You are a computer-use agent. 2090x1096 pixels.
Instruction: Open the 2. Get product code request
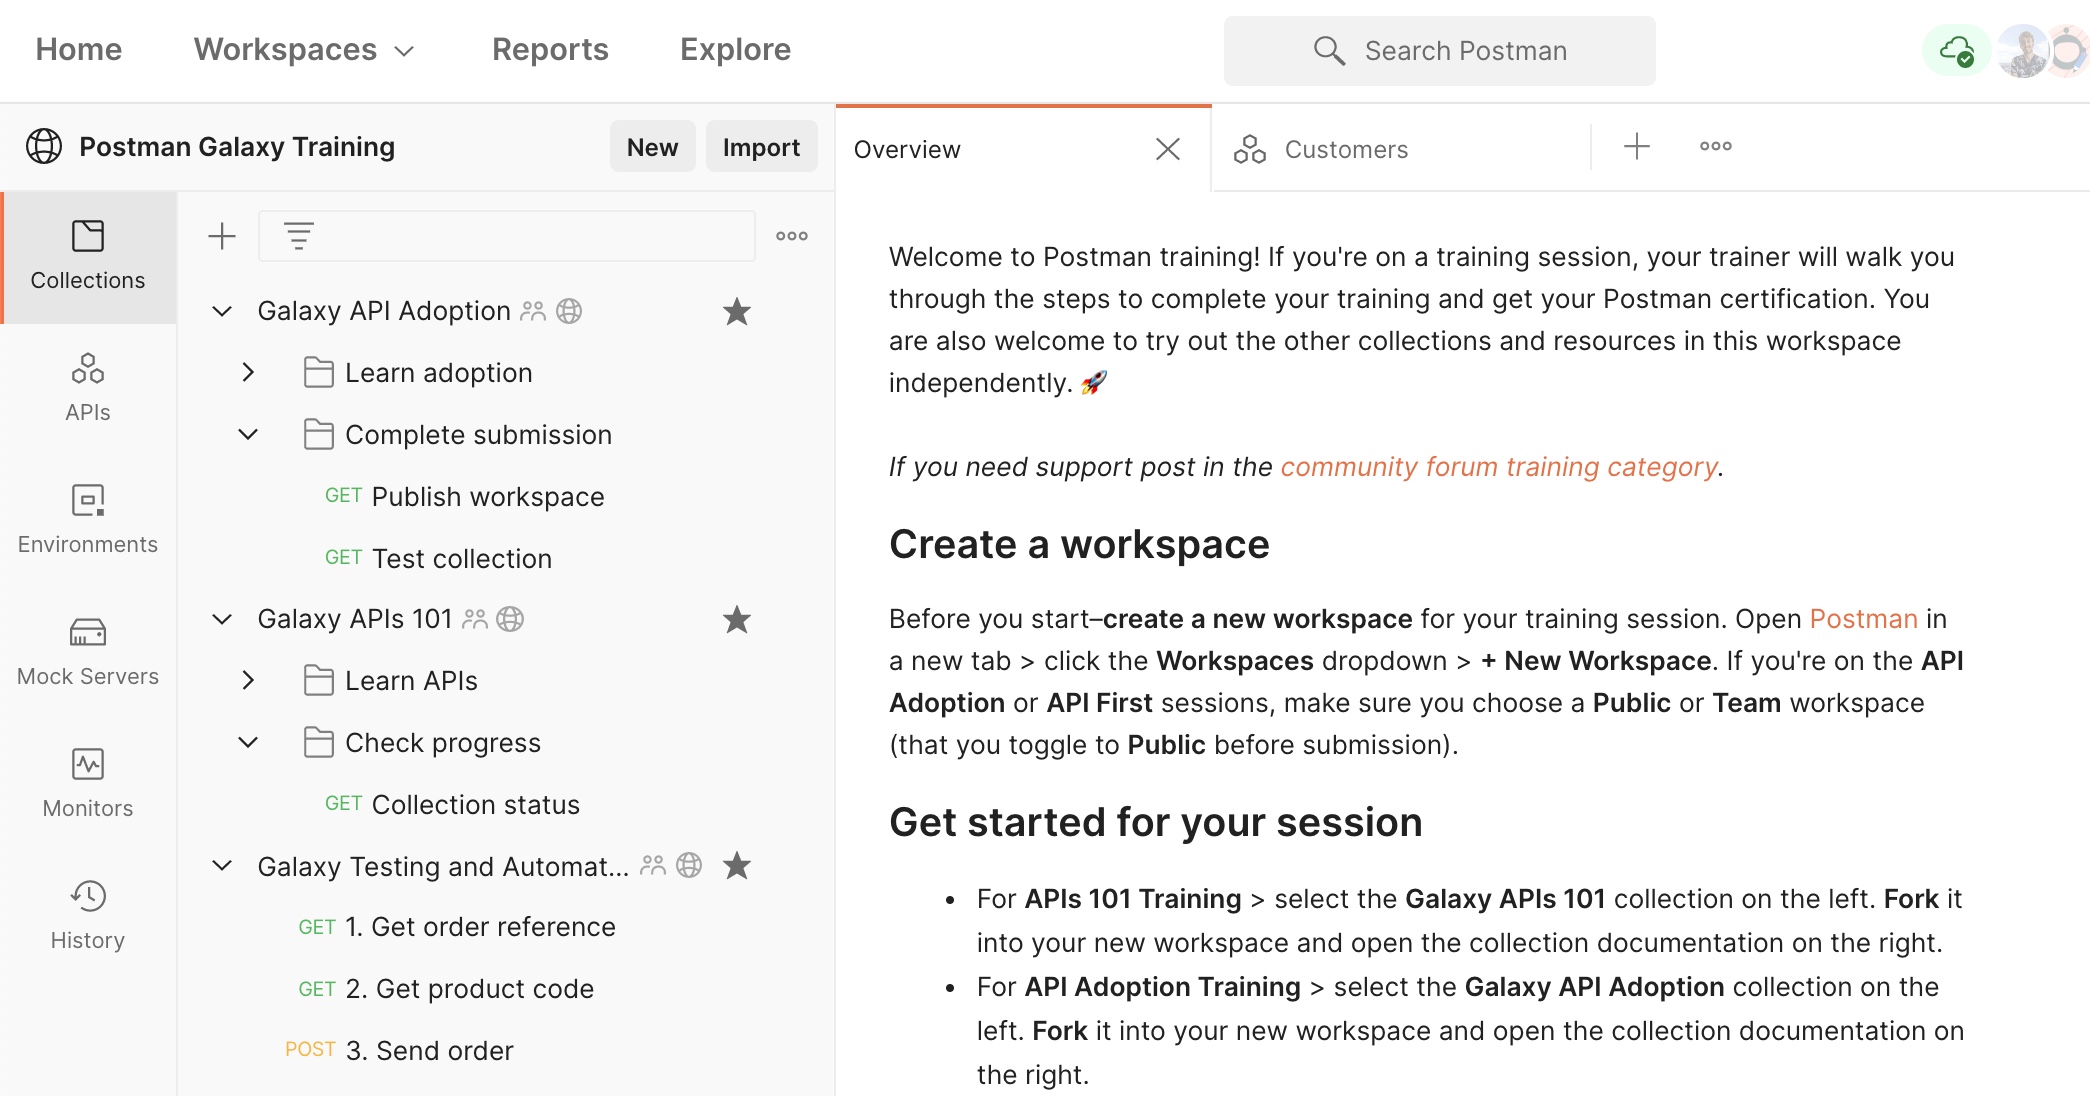pyautogui.click(x=446, y=989)
